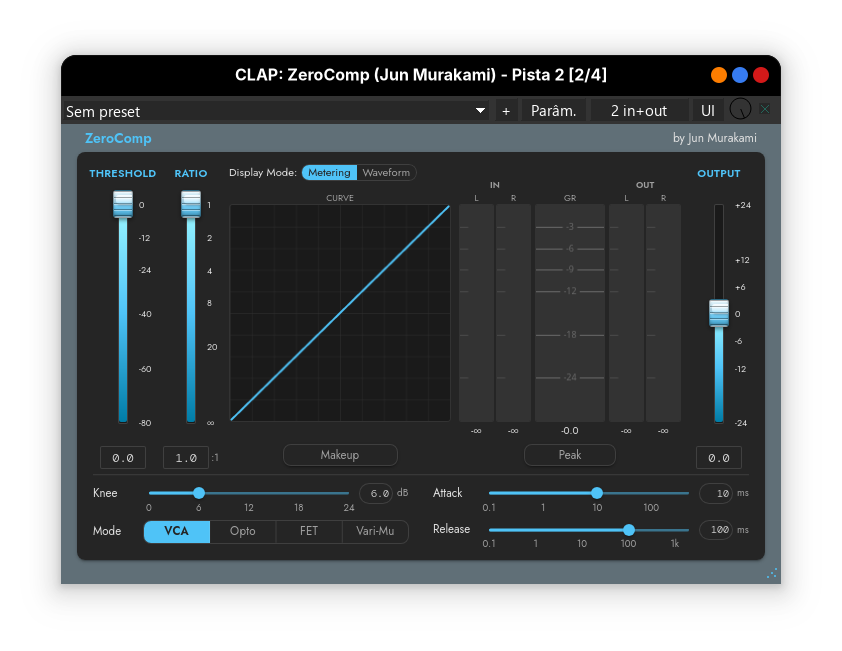Screen dimensions: 842x651
Task: Select Vari-Mu compressor mode
Action: pyautogui.click(x=375, y=531)
